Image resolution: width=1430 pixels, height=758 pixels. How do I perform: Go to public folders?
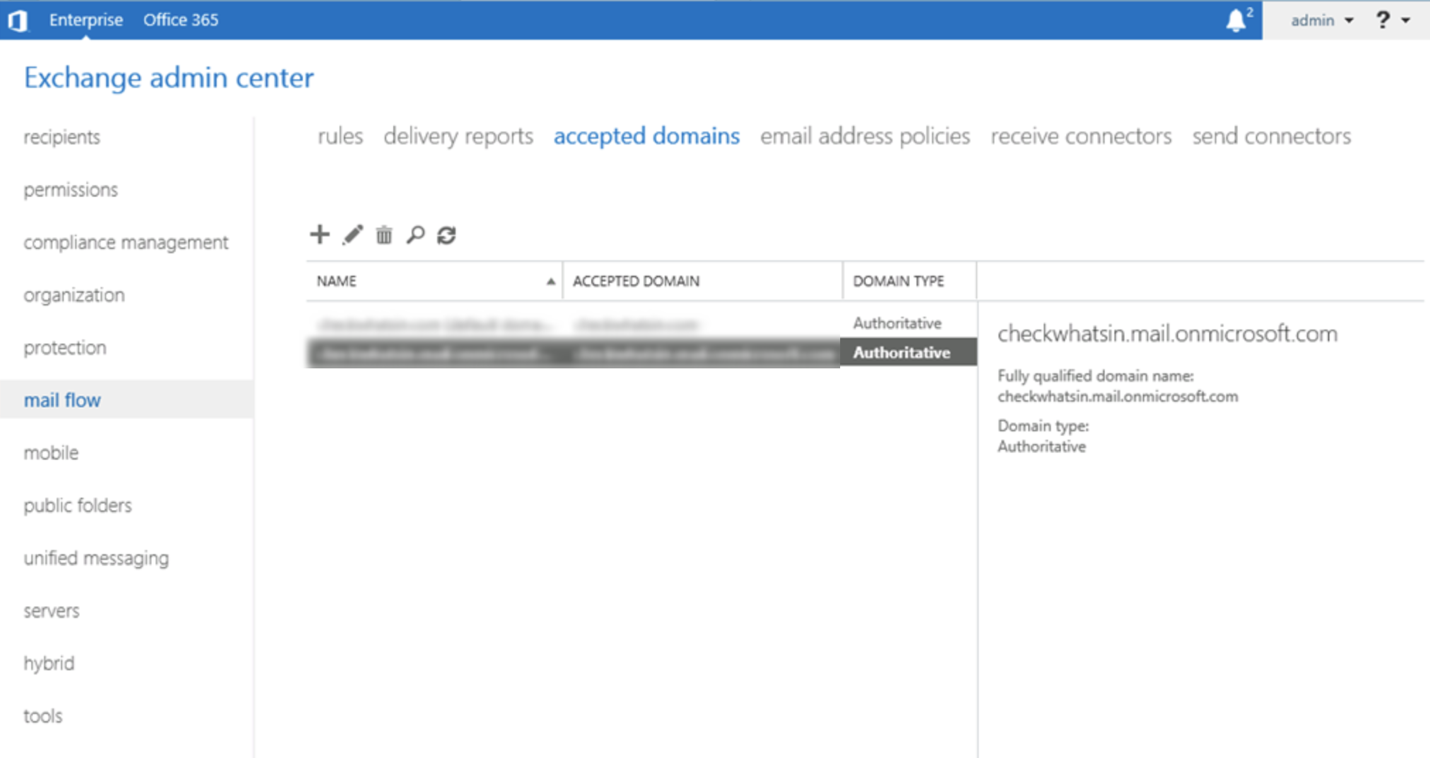[78, 506]
